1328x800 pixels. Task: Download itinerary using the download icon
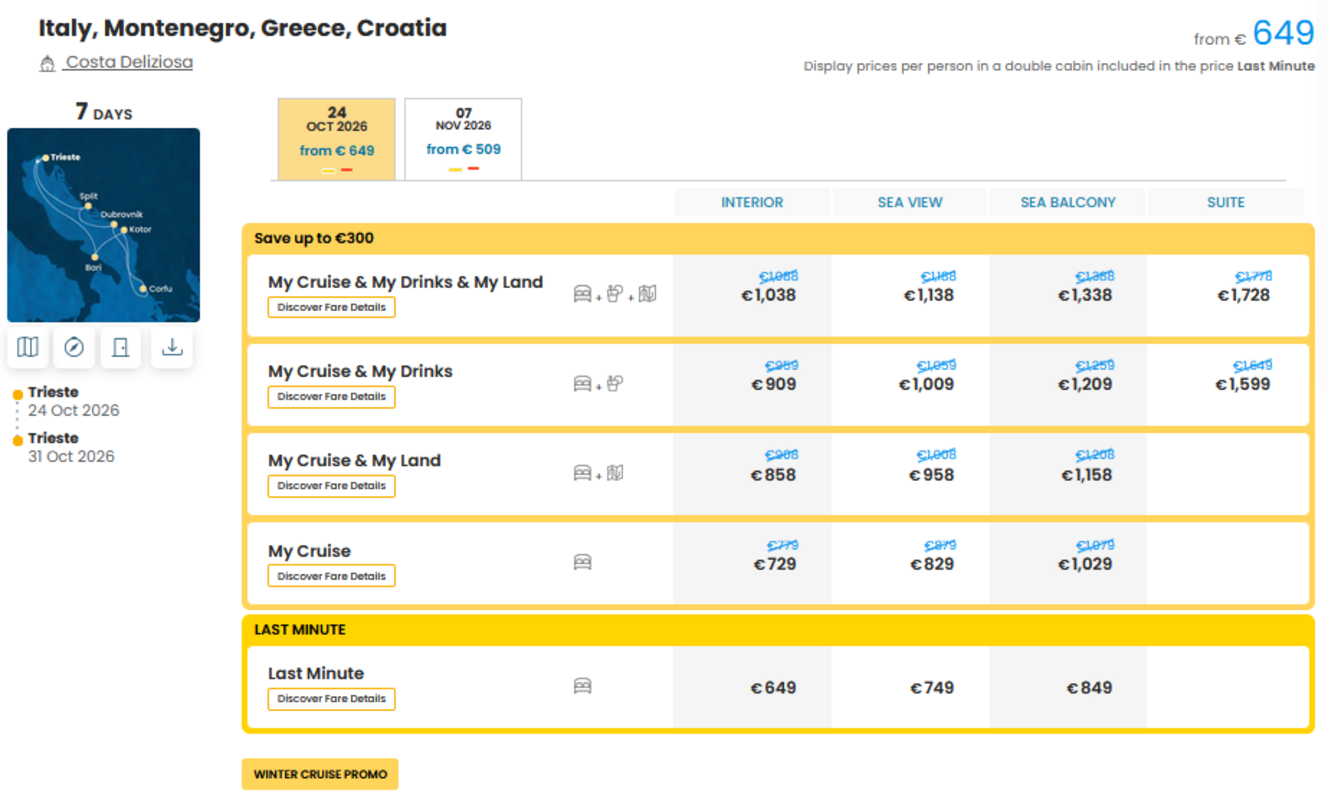click(x=172, y=347)
